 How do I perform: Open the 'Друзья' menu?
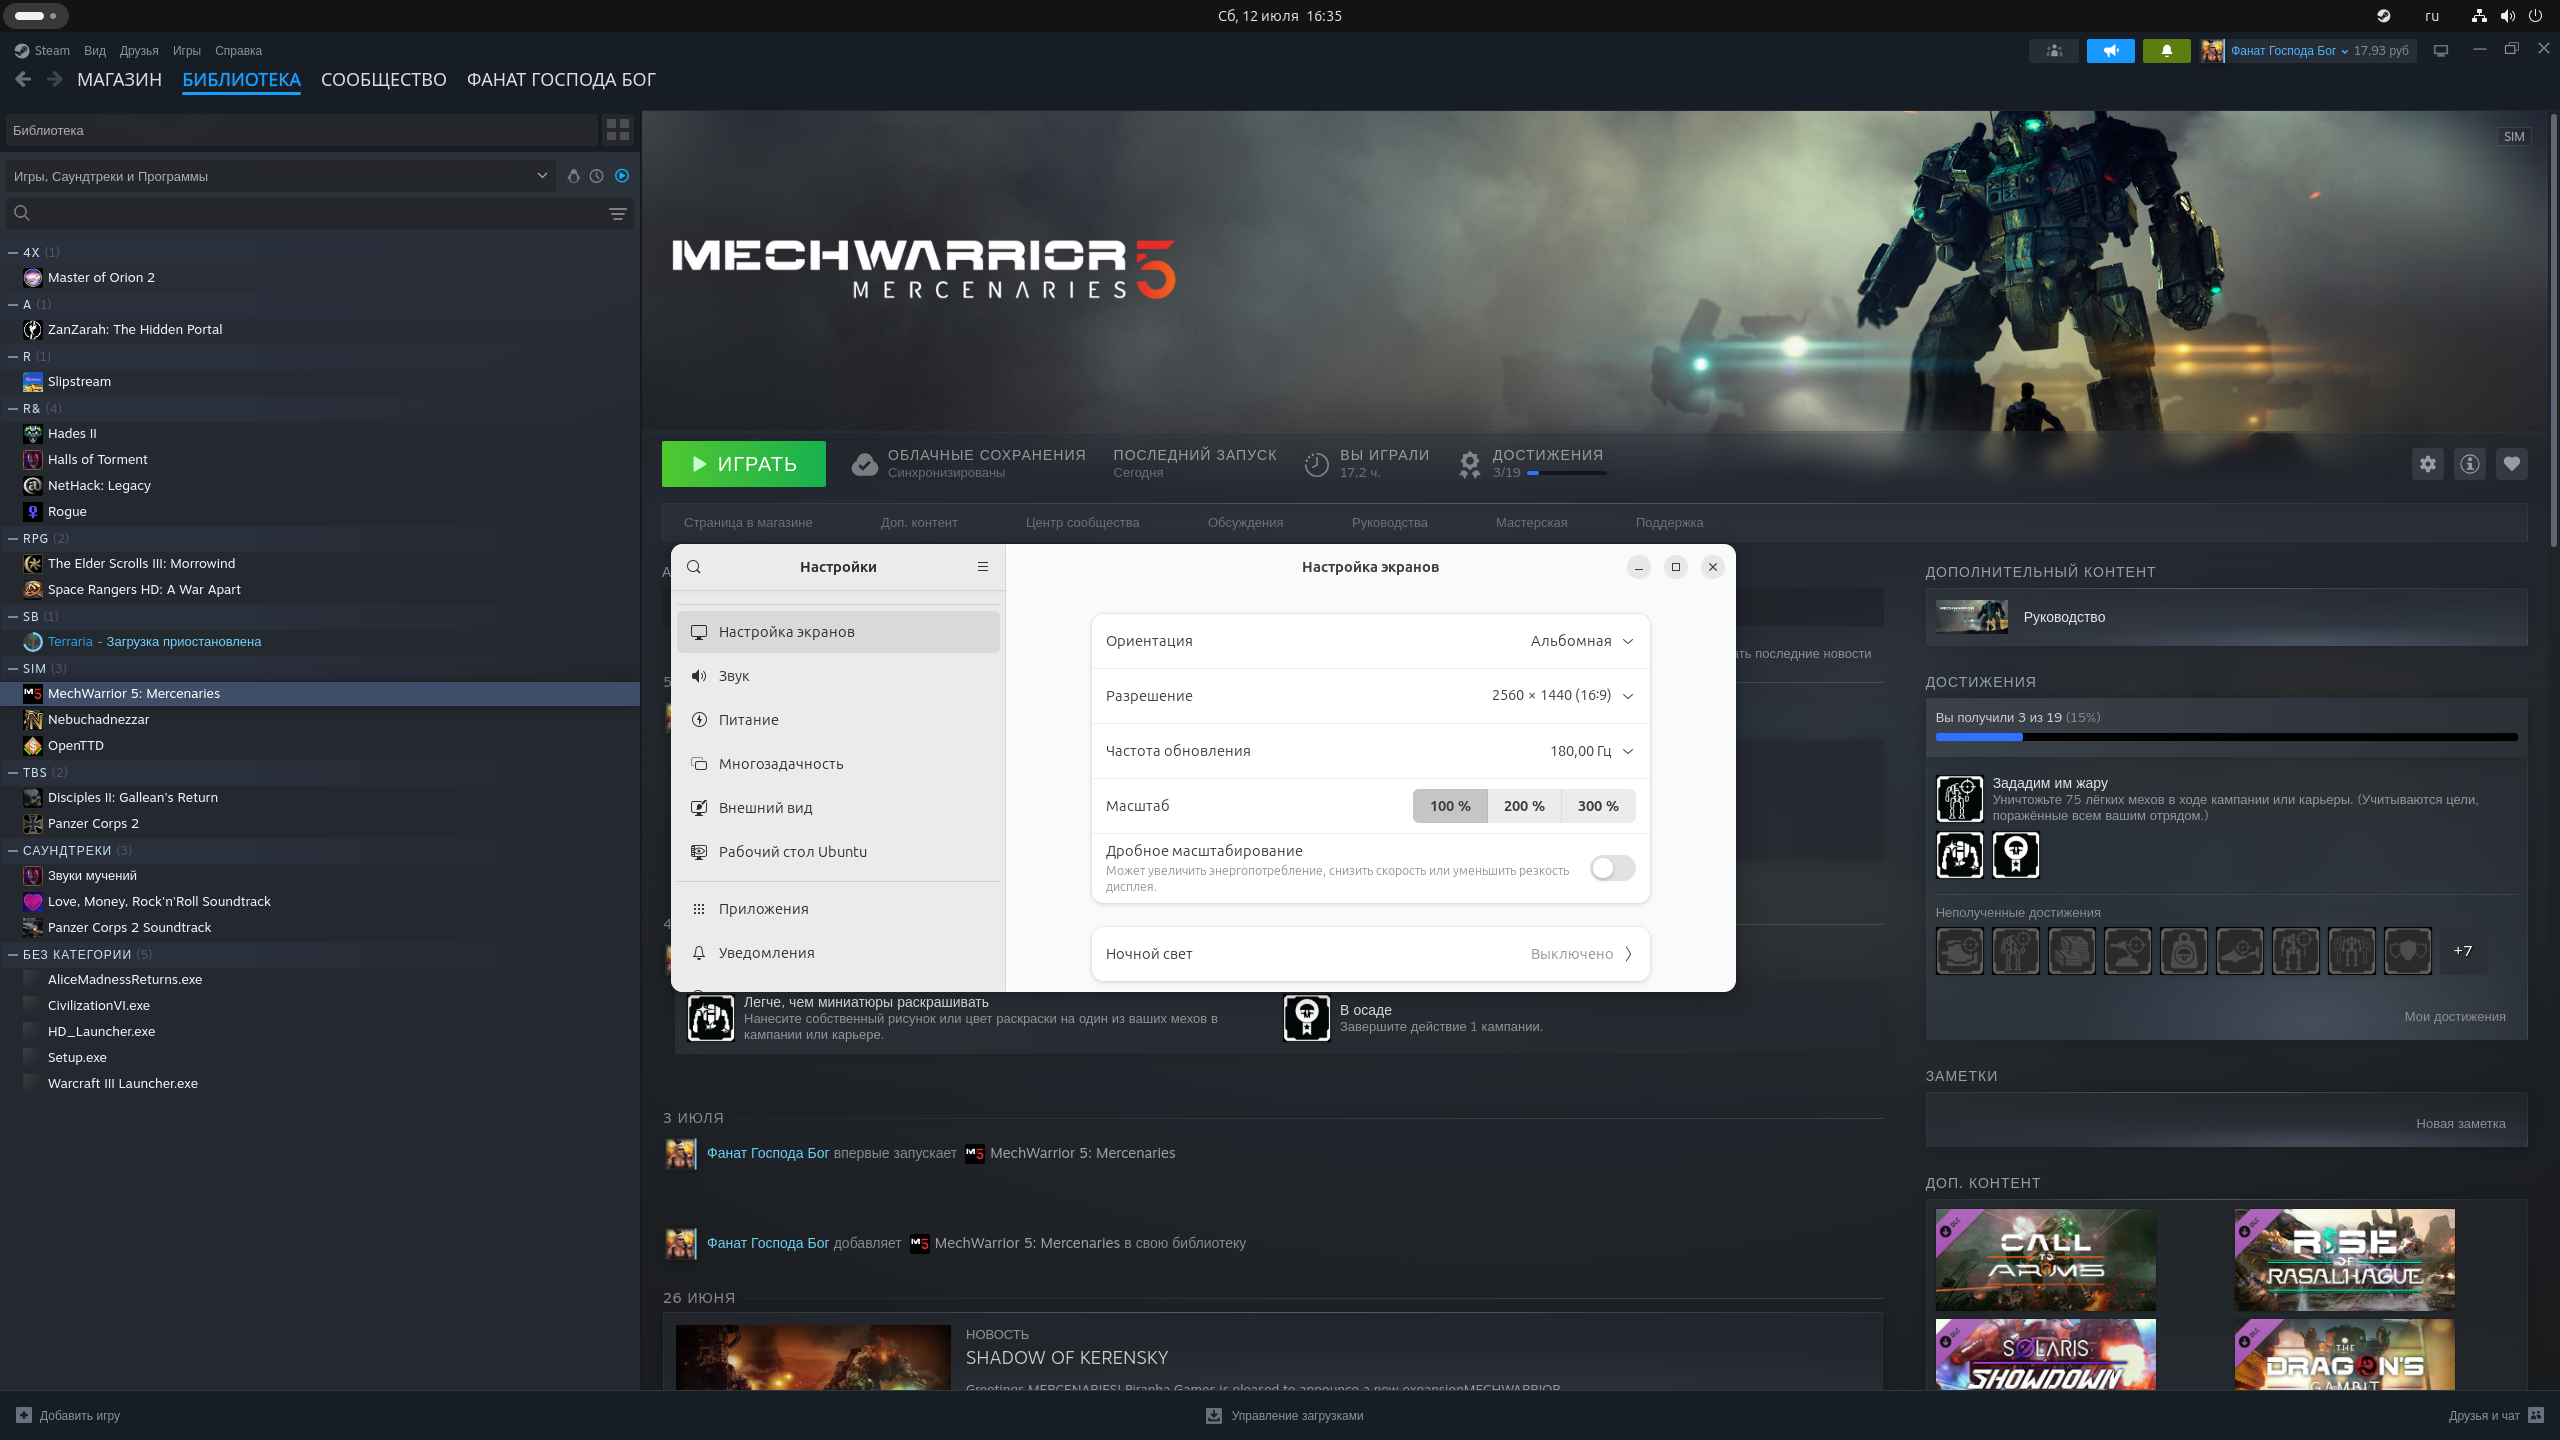pyautogui.click(x=139, y=51)
